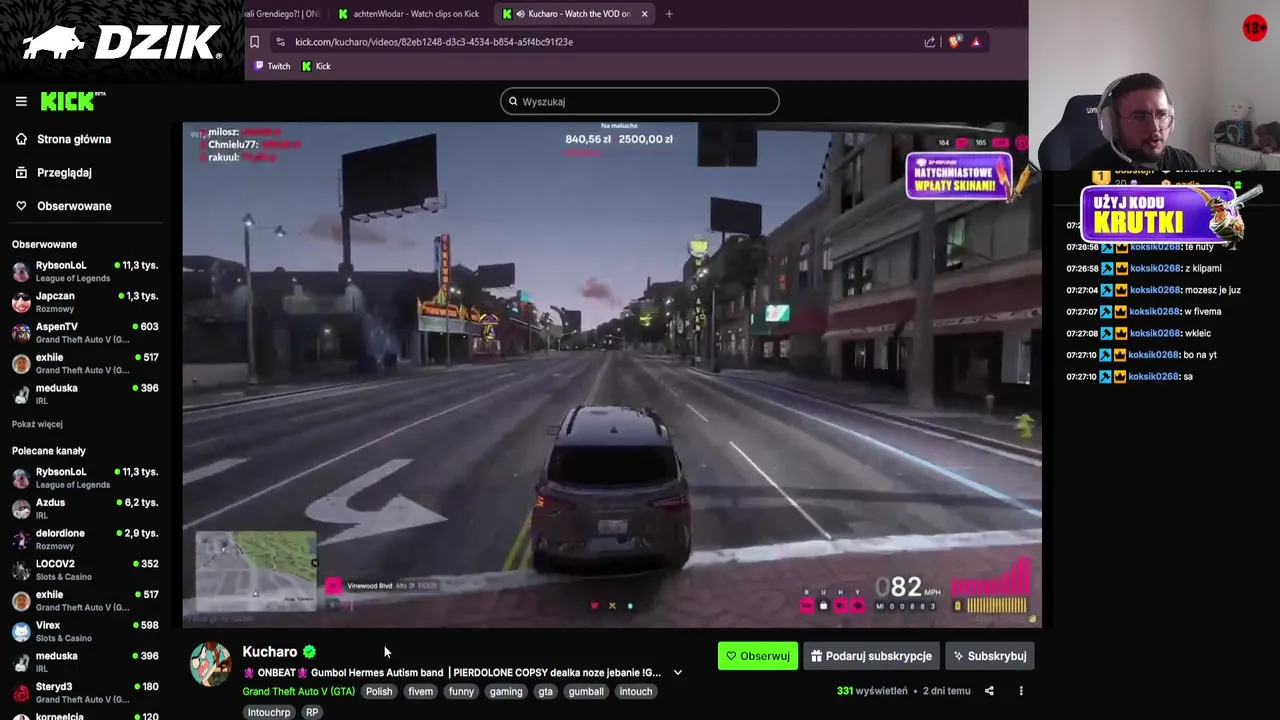Click the share icon below video
The width and height of the screenshot is (1280, 720).
click(989, 691)
